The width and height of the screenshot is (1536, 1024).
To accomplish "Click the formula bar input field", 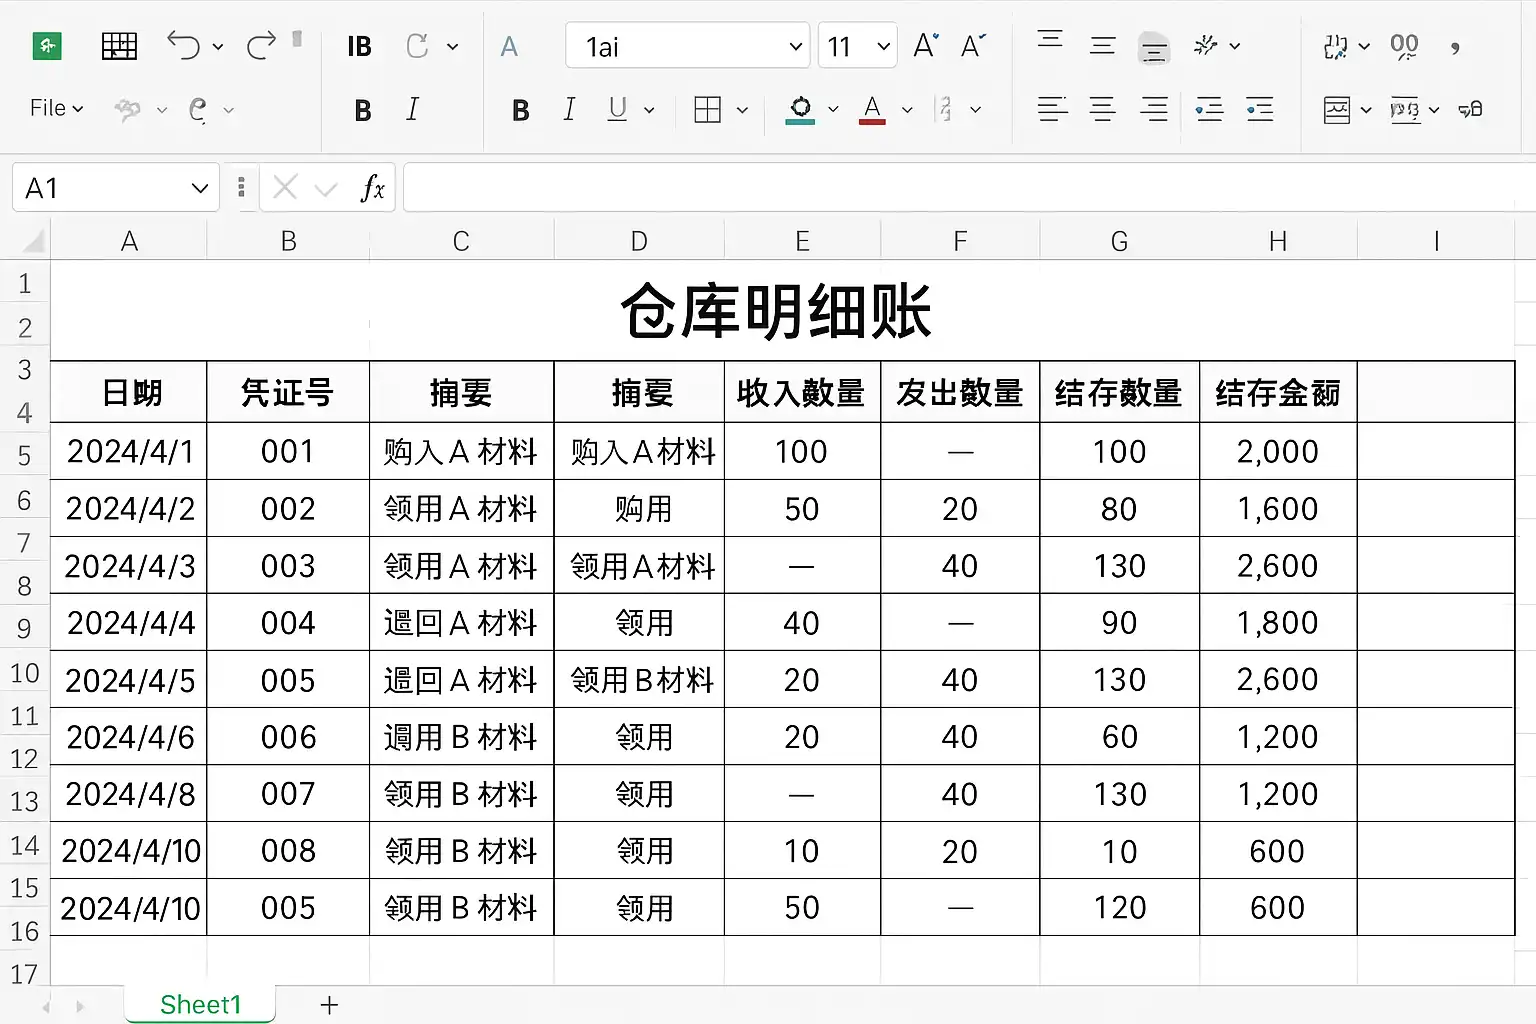I will [968, 188].
